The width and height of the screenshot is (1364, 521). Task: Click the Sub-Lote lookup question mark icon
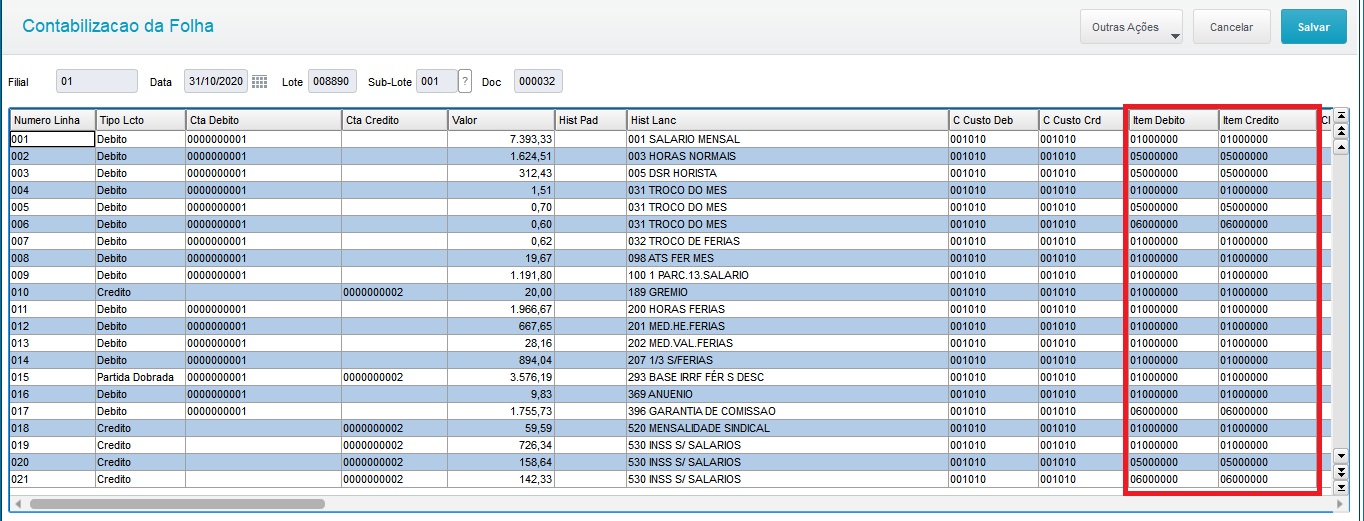pos(464,82)
